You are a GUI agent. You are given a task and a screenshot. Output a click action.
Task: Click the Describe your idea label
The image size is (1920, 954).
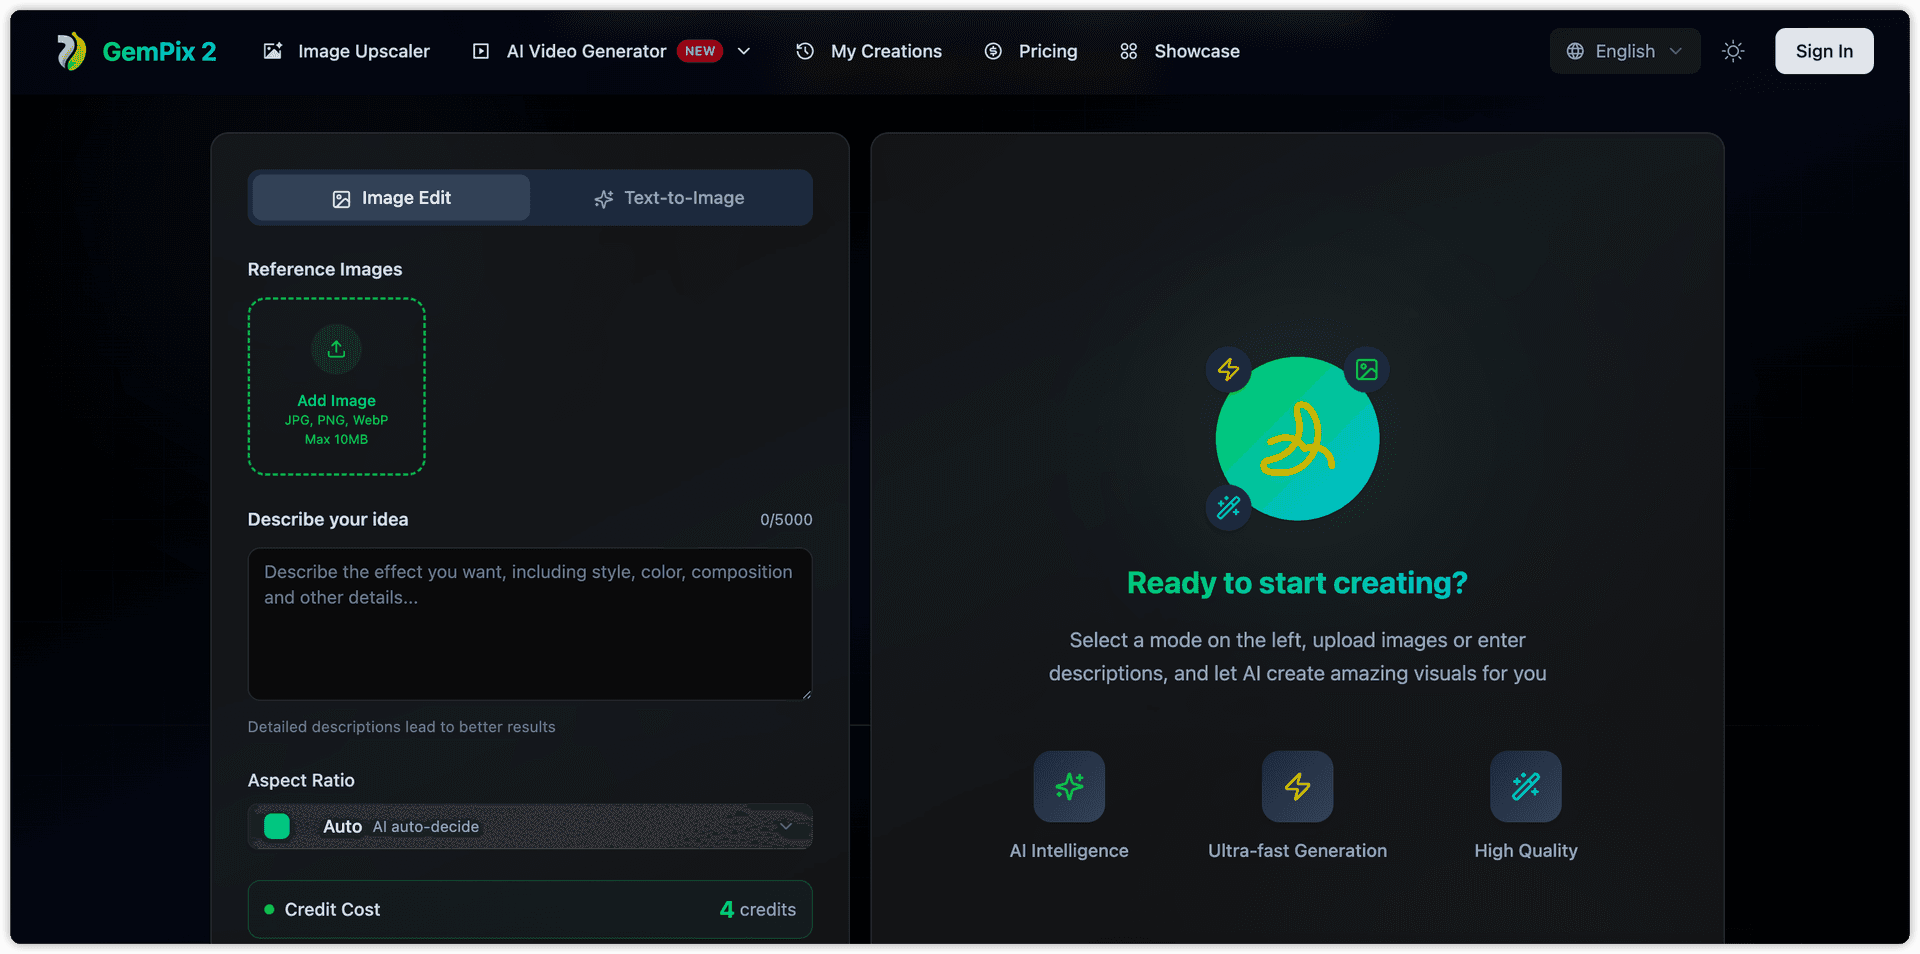(328, 520)
